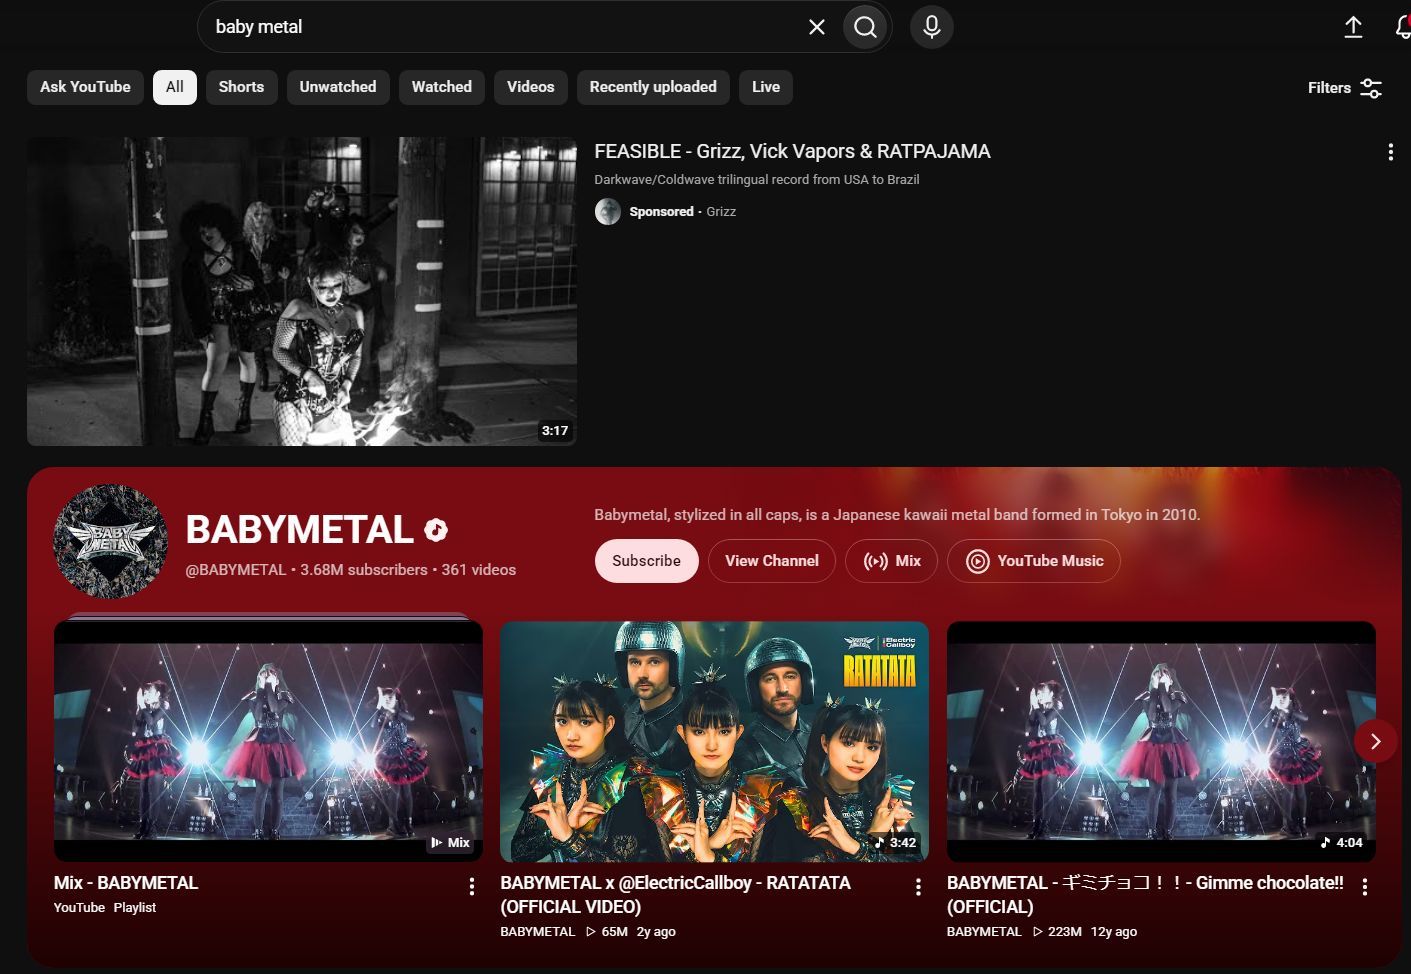Open the Mix - BABYMETAL playlist thumbnail
This screenshot has height=974, width=1411.
pos(268,741)
